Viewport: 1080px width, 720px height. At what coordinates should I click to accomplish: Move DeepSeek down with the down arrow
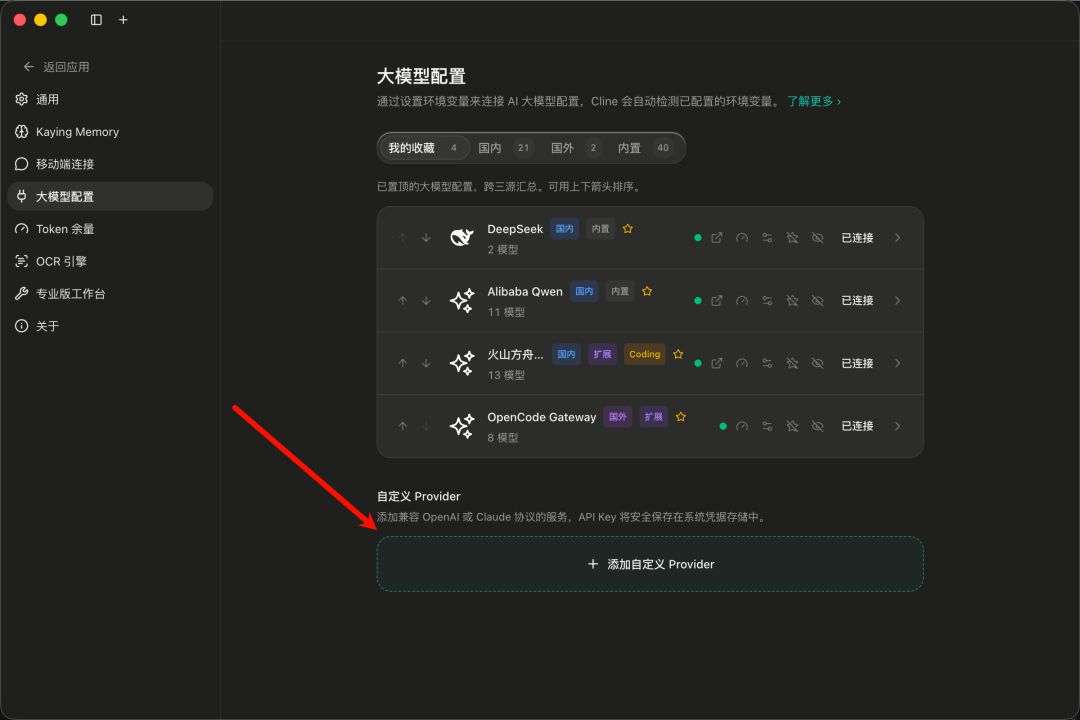tap(426, 238)
